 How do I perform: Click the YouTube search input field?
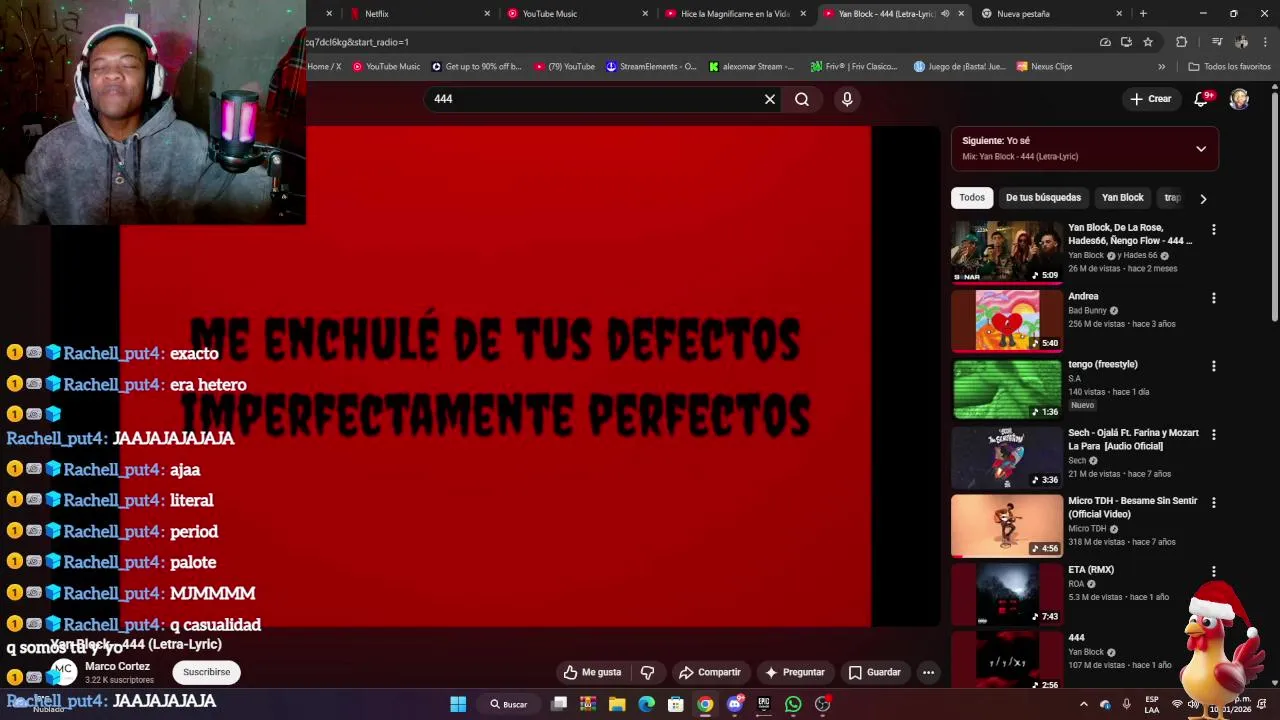point(595,99)
